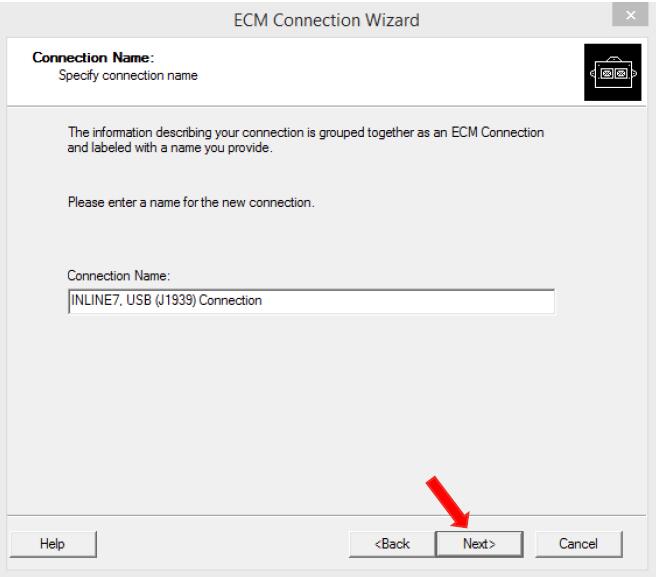
Task: Click the bold Connection Name heading
Action: coord(93,57)
